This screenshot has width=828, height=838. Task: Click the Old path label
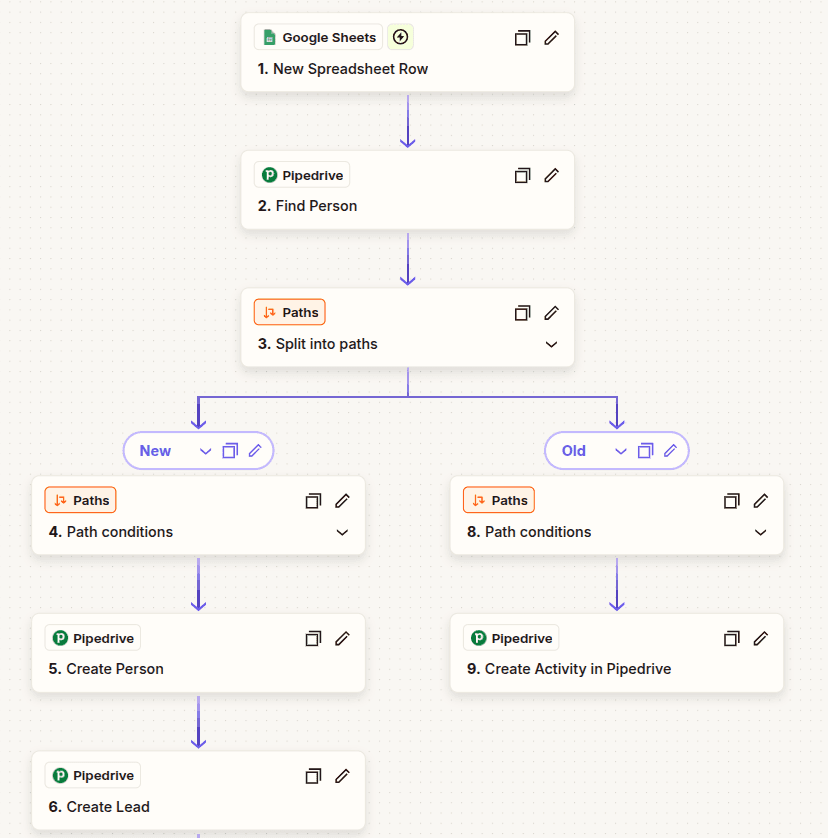[574, 450]
